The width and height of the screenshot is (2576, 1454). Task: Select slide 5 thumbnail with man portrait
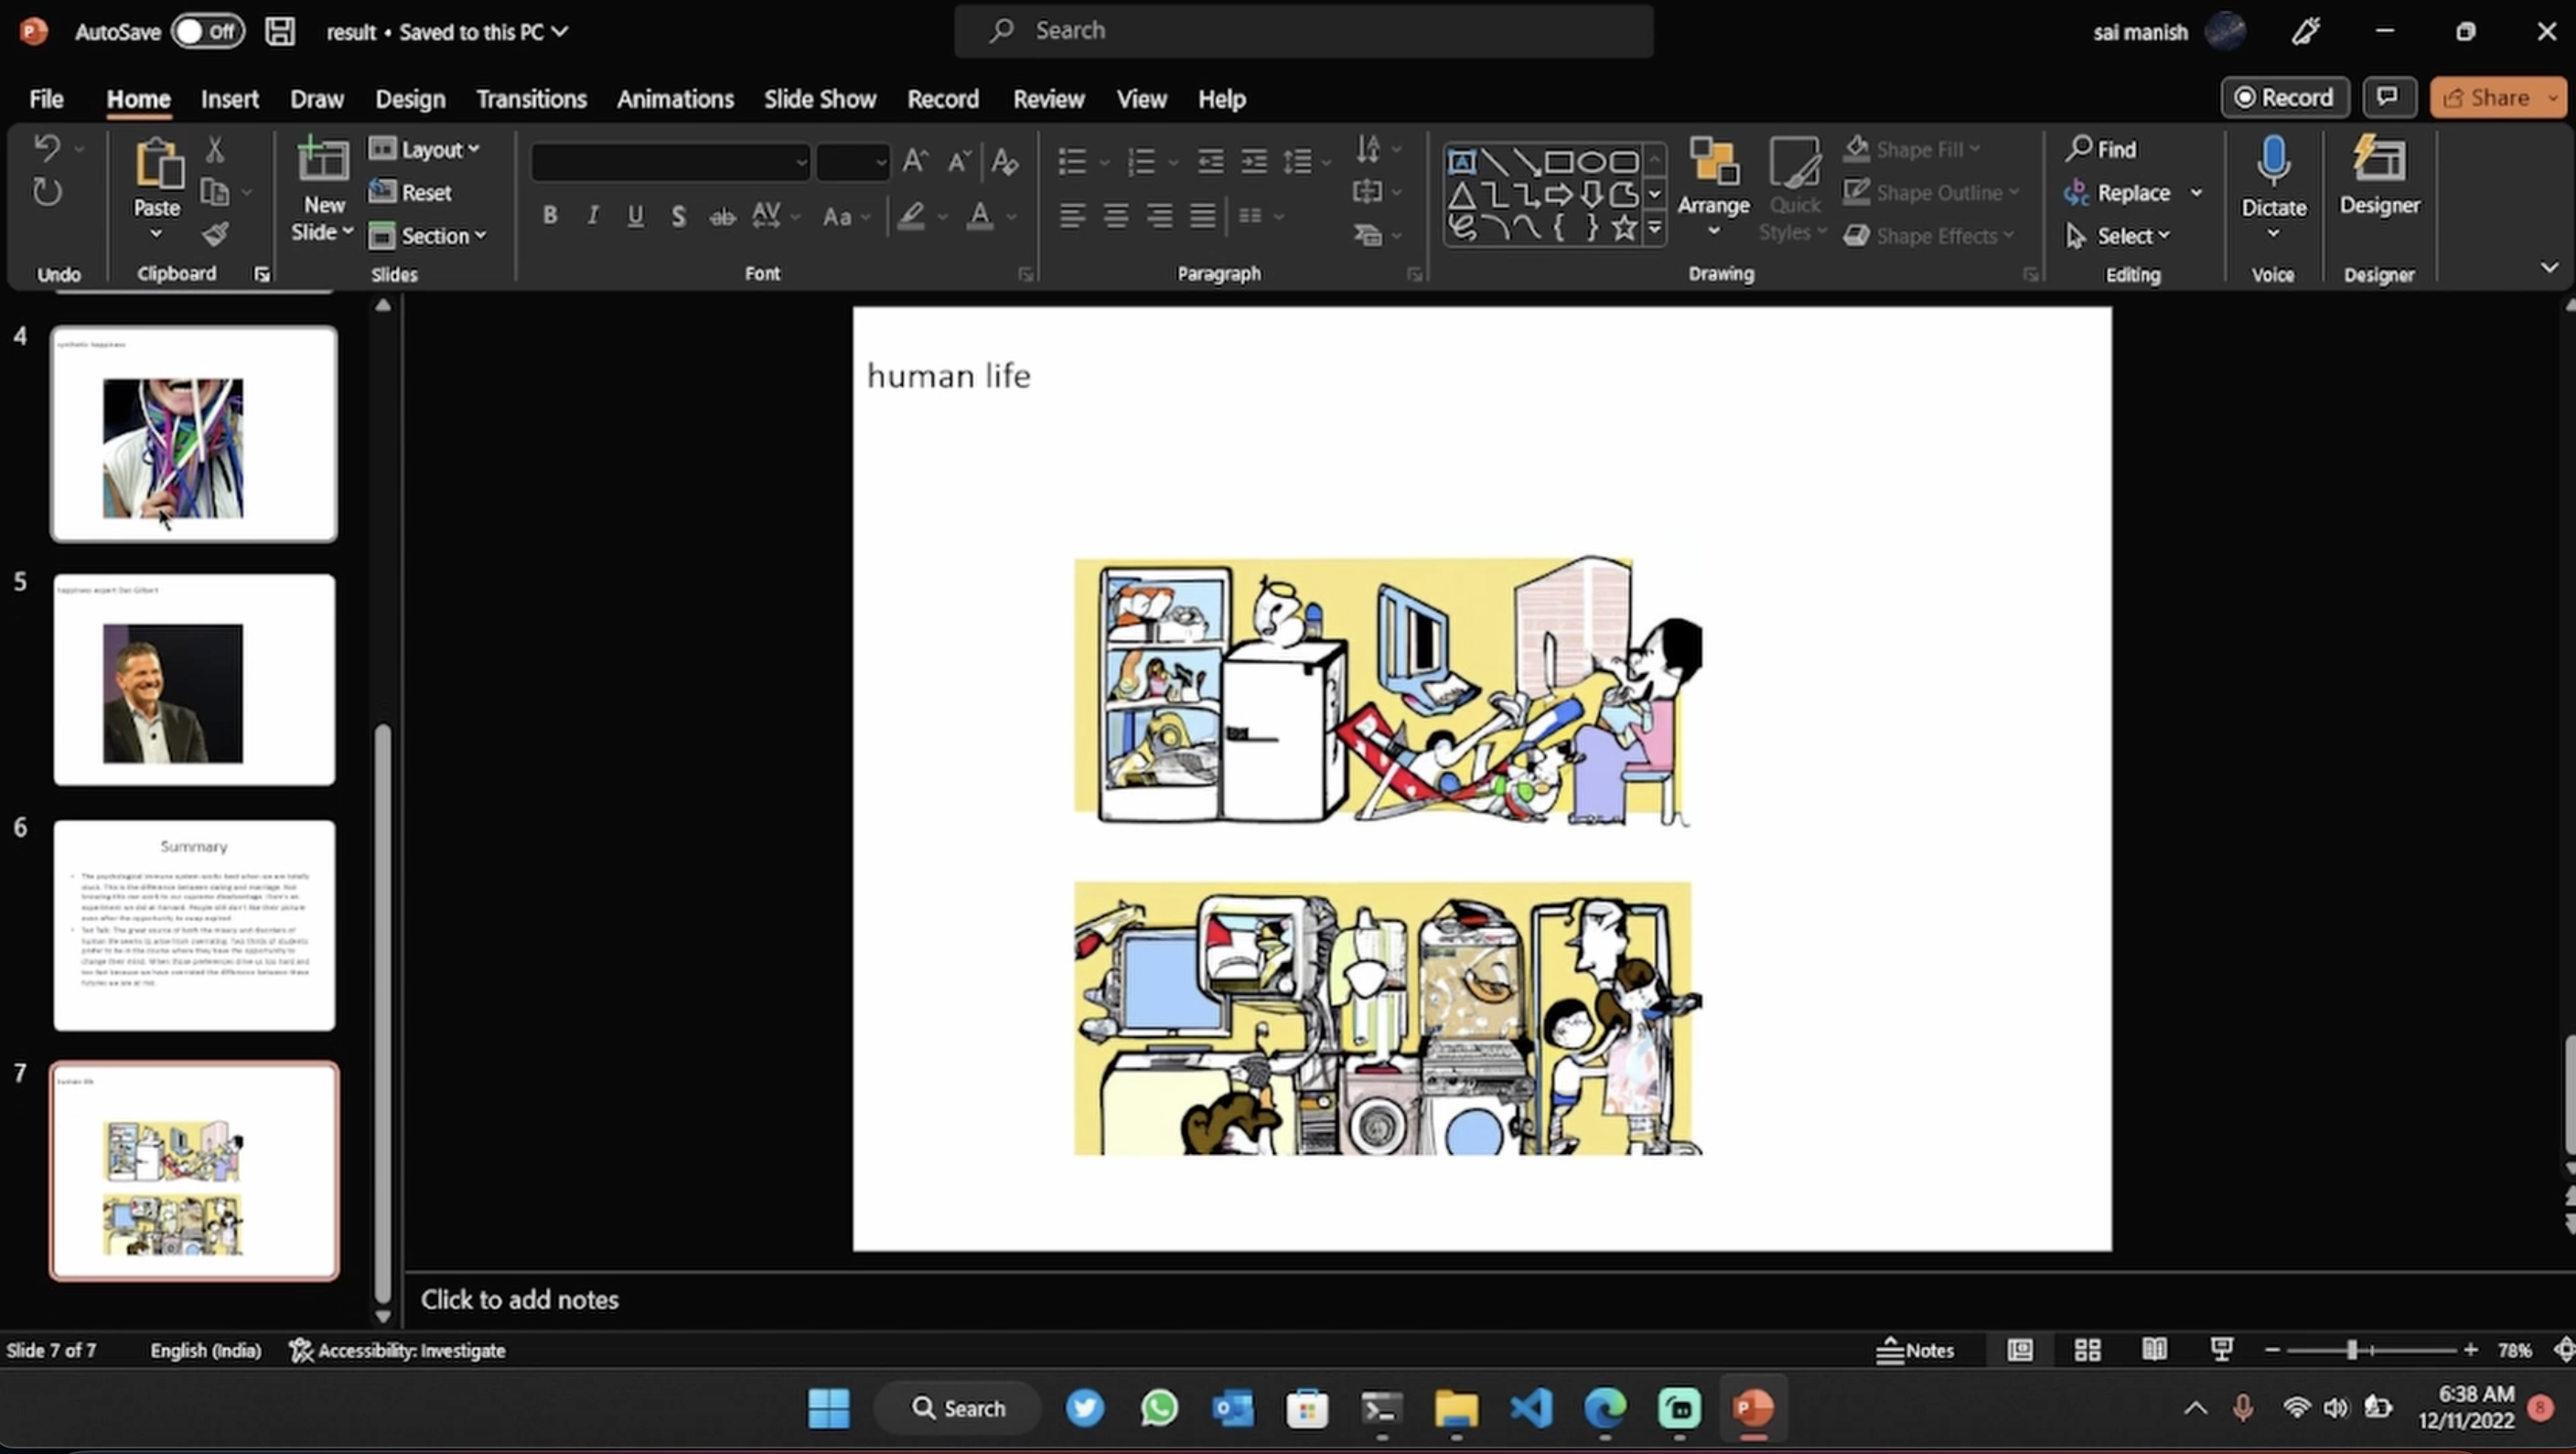click(x=194, y=680)
